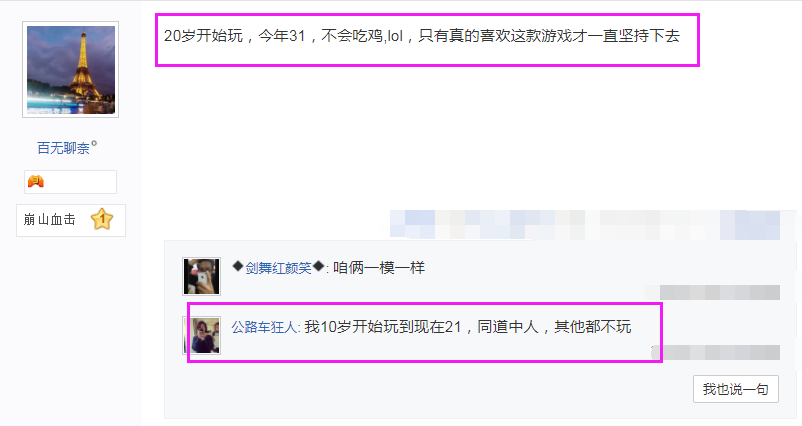
Task: Open 剑舞红颜笑's commenter avatar
Action: (202, 276)
